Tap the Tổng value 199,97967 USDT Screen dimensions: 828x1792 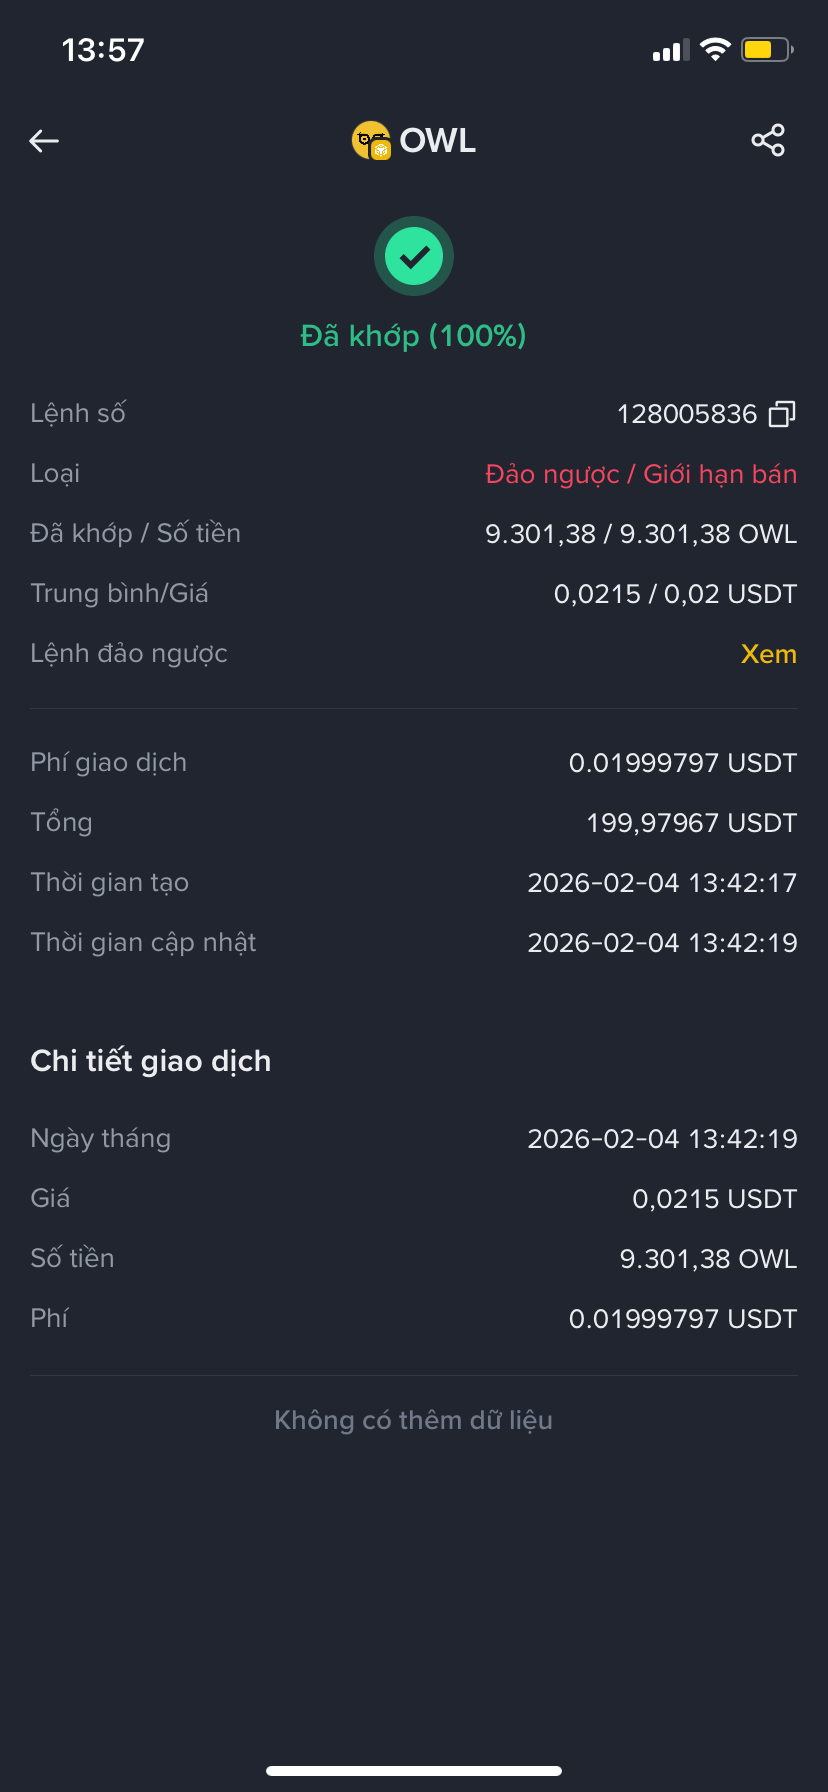pyautogui.click(x=692, y=823)
